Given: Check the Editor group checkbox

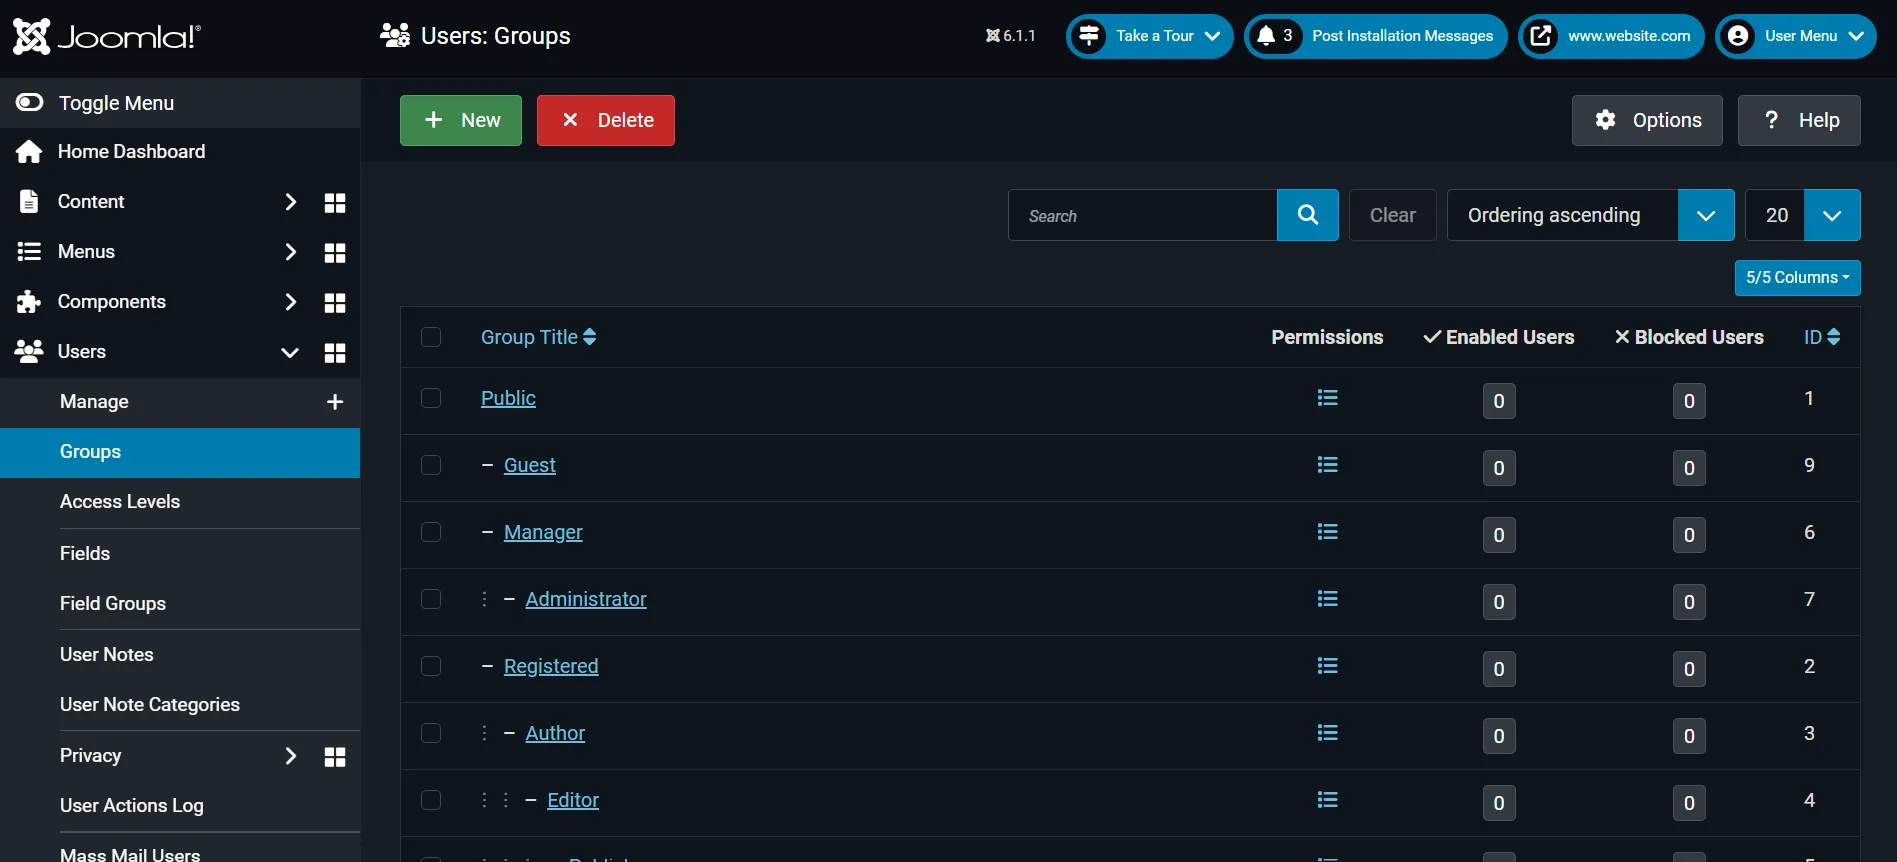Looking at the screenshot, I should 431,800.
